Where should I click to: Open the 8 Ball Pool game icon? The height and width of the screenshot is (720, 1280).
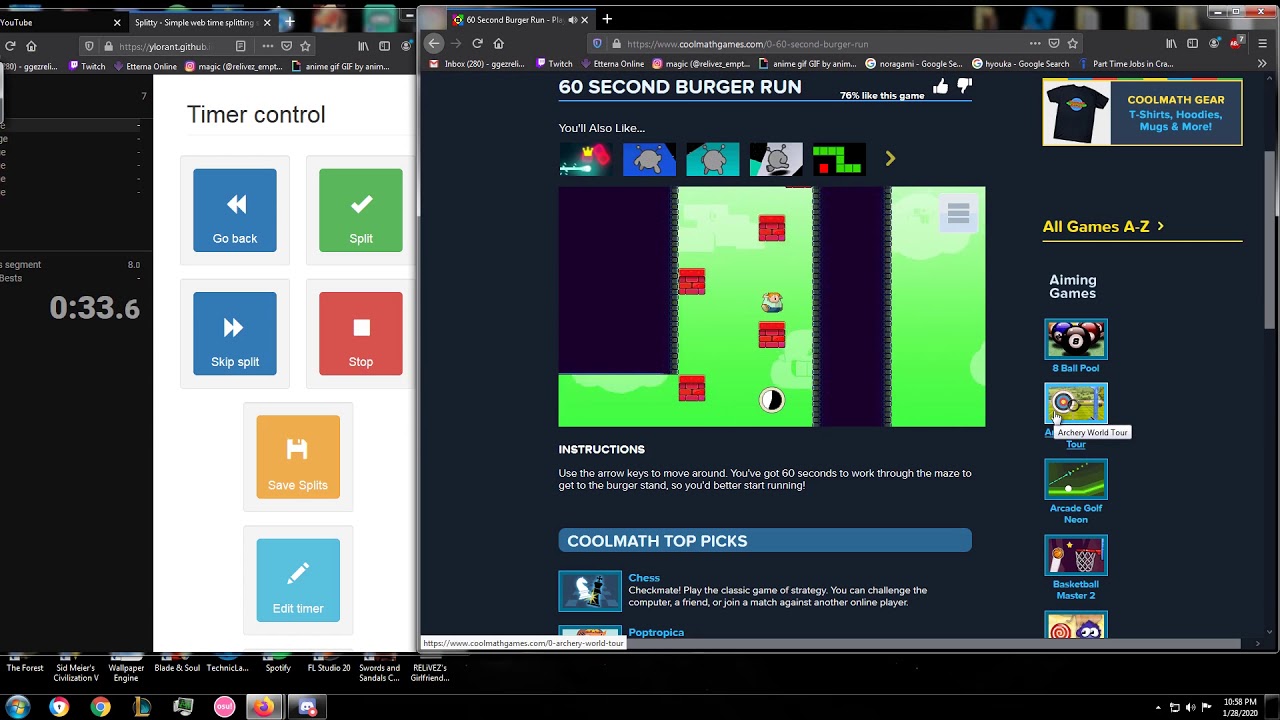pyautogui.click(x=1076, y=339)
